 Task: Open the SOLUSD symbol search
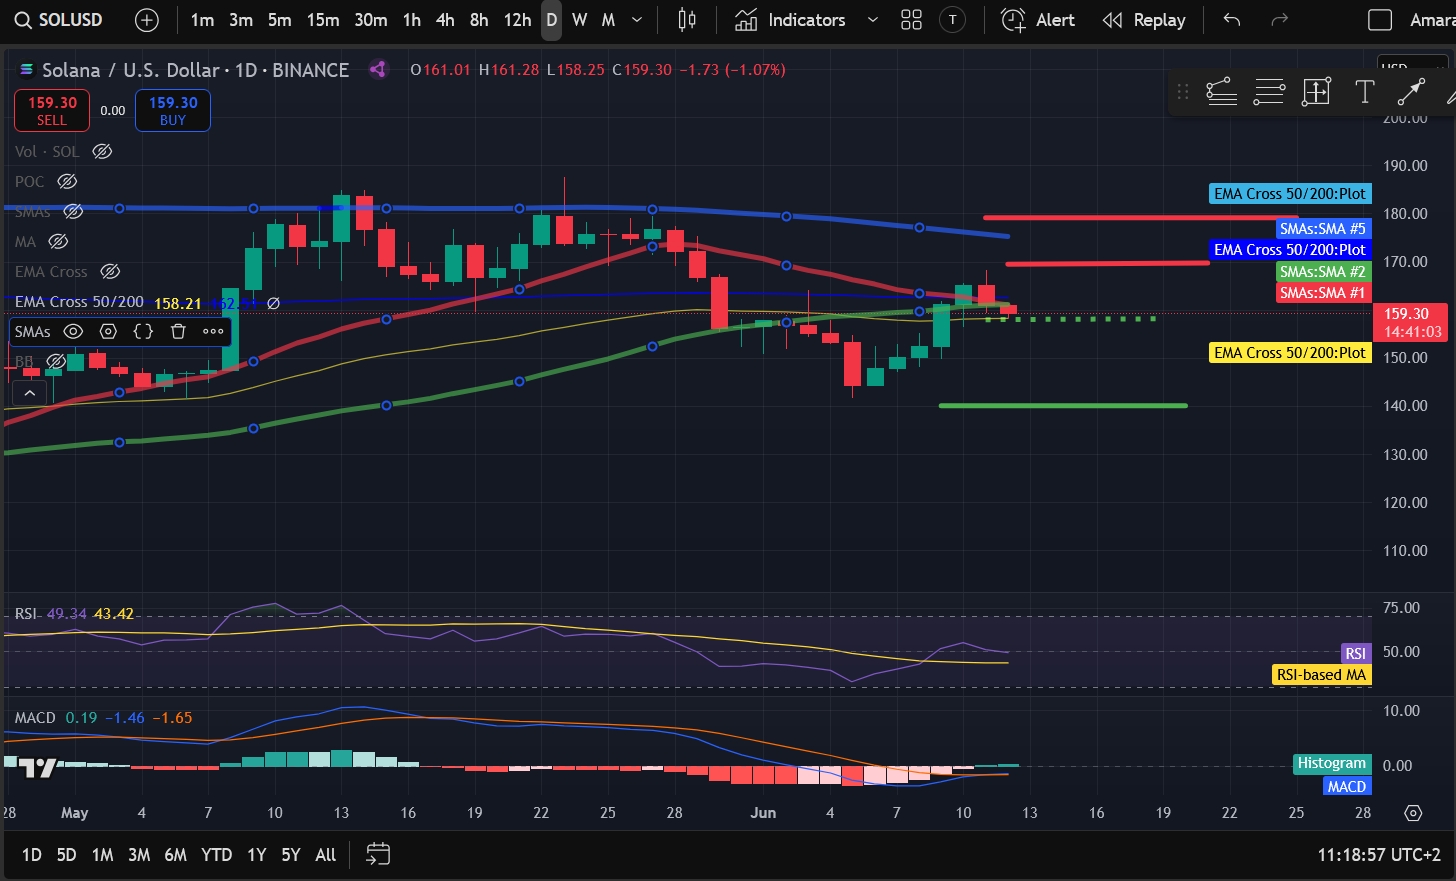coord(58,20)
